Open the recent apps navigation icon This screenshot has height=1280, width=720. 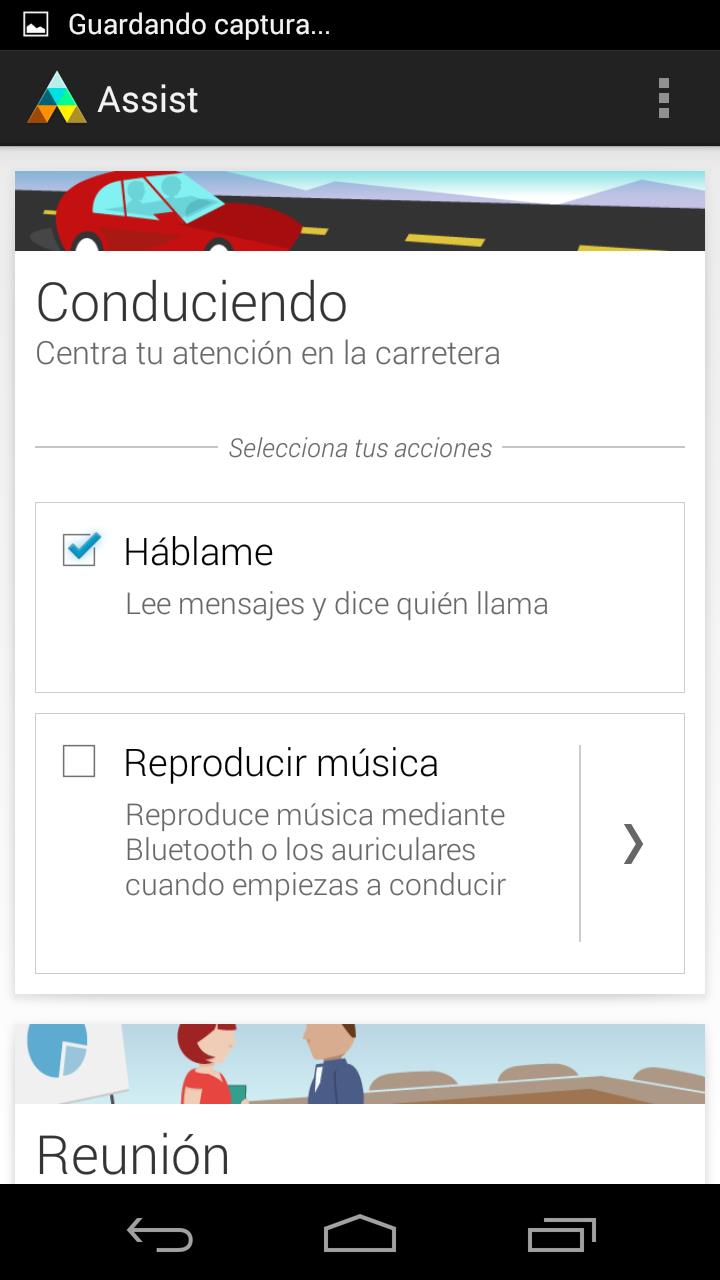pyautogui.click(x=561, y=1233)
